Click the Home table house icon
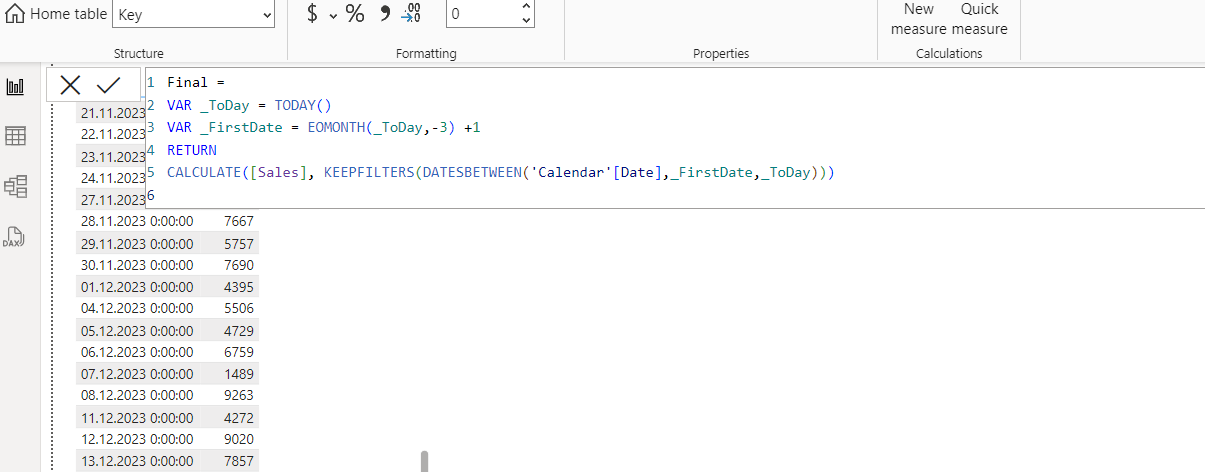1205x472 pixels. tap(16, 15)
